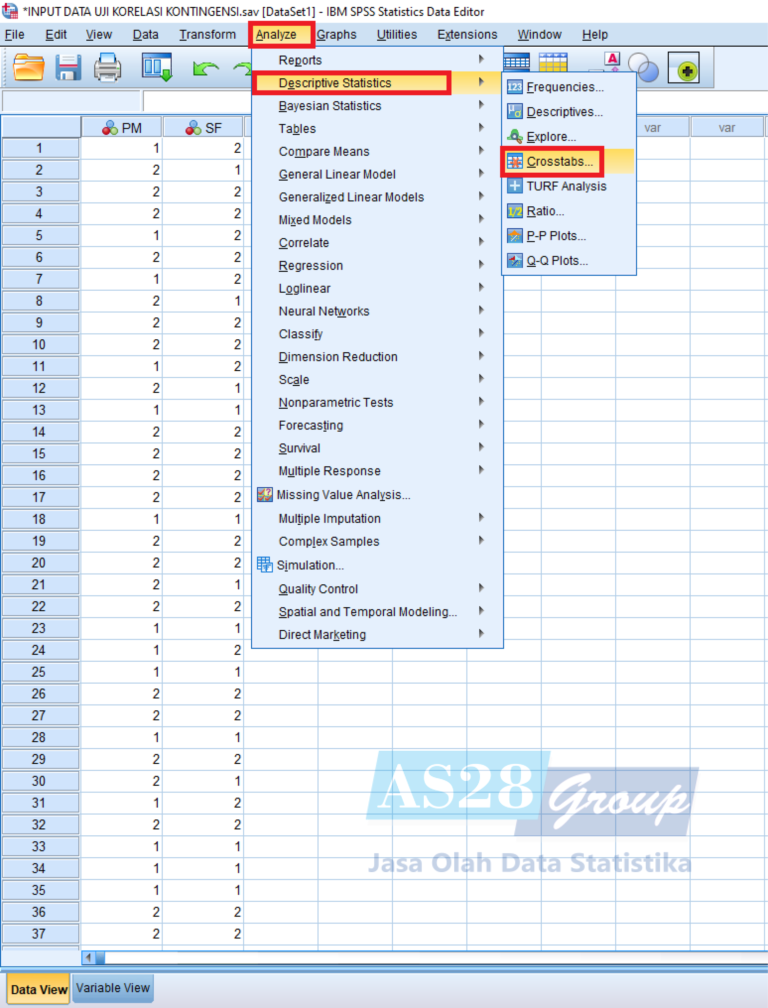
Task: Click the Print toolbar icon
Action: coord(107,68)
